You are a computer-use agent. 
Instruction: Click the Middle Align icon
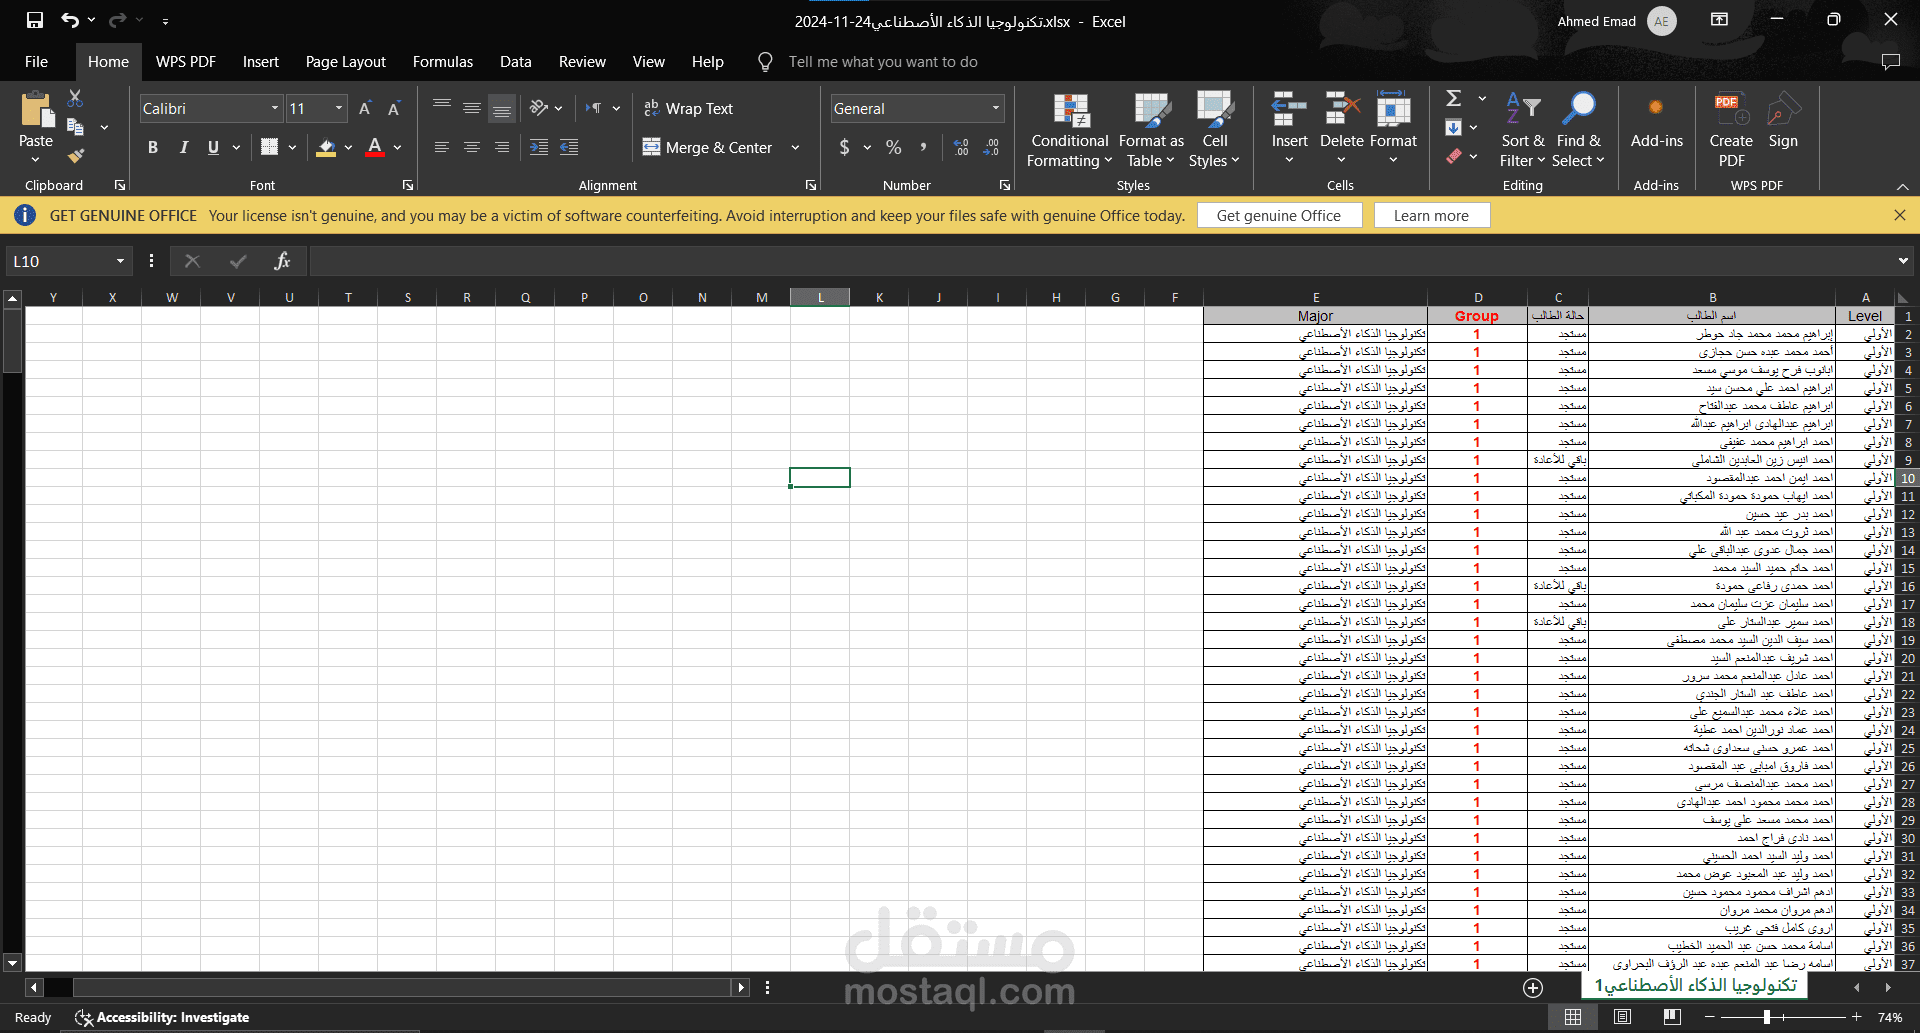point(472,108)
